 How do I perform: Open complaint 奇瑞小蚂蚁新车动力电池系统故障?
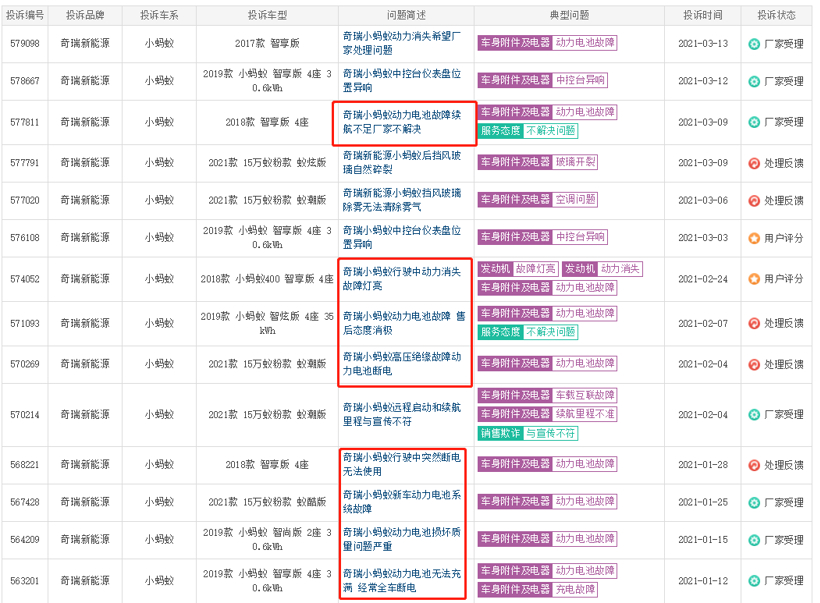pos(402,502)
